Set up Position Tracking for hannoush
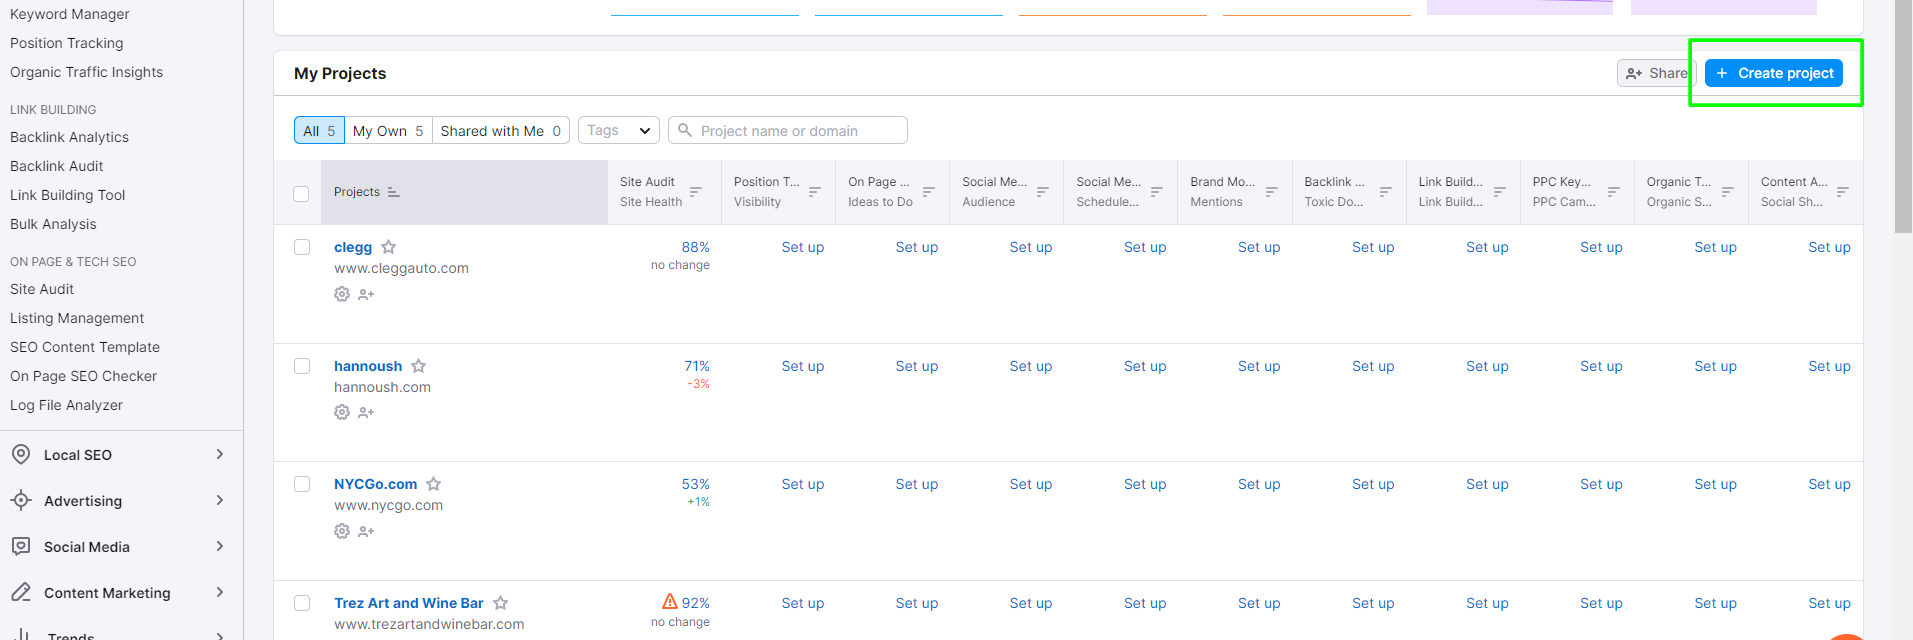This screenshot has width=1913, height=640. [803, 366]
